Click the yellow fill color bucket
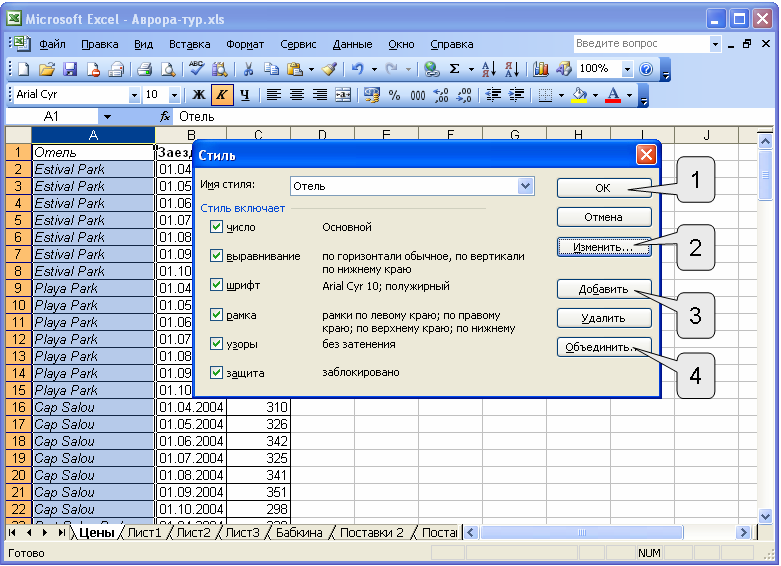Viewport: 781px width, 566px height. [x=579, y=95]
